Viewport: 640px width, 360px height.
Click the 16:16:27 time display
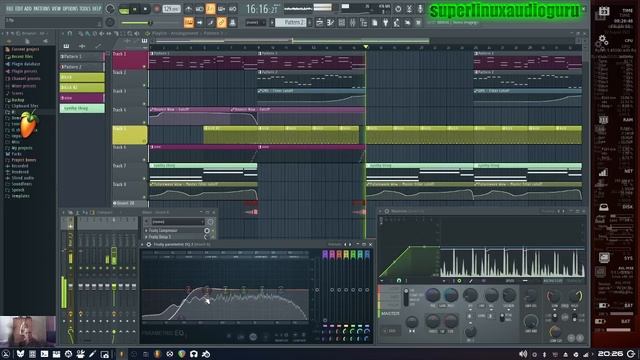click(x=262, y=9)
